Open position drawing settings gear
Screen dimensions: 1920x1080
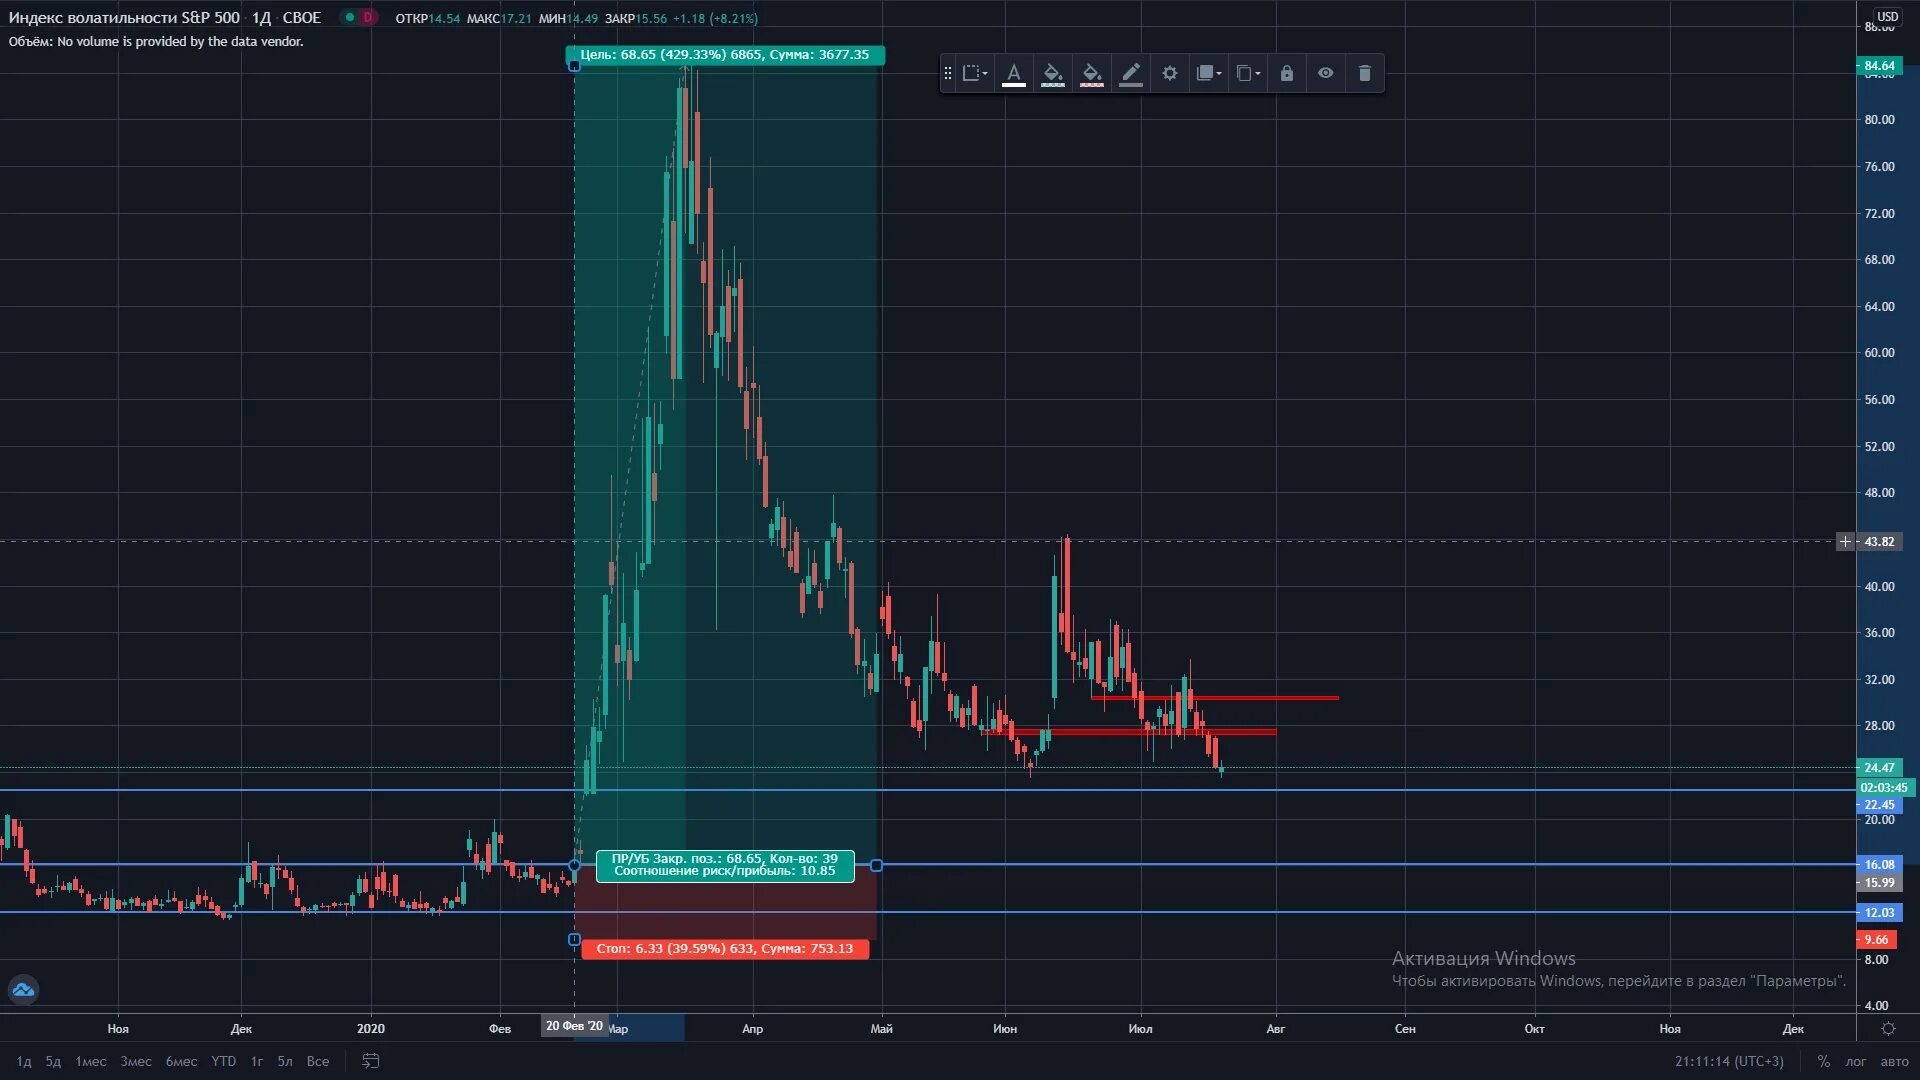[1170, 73]
